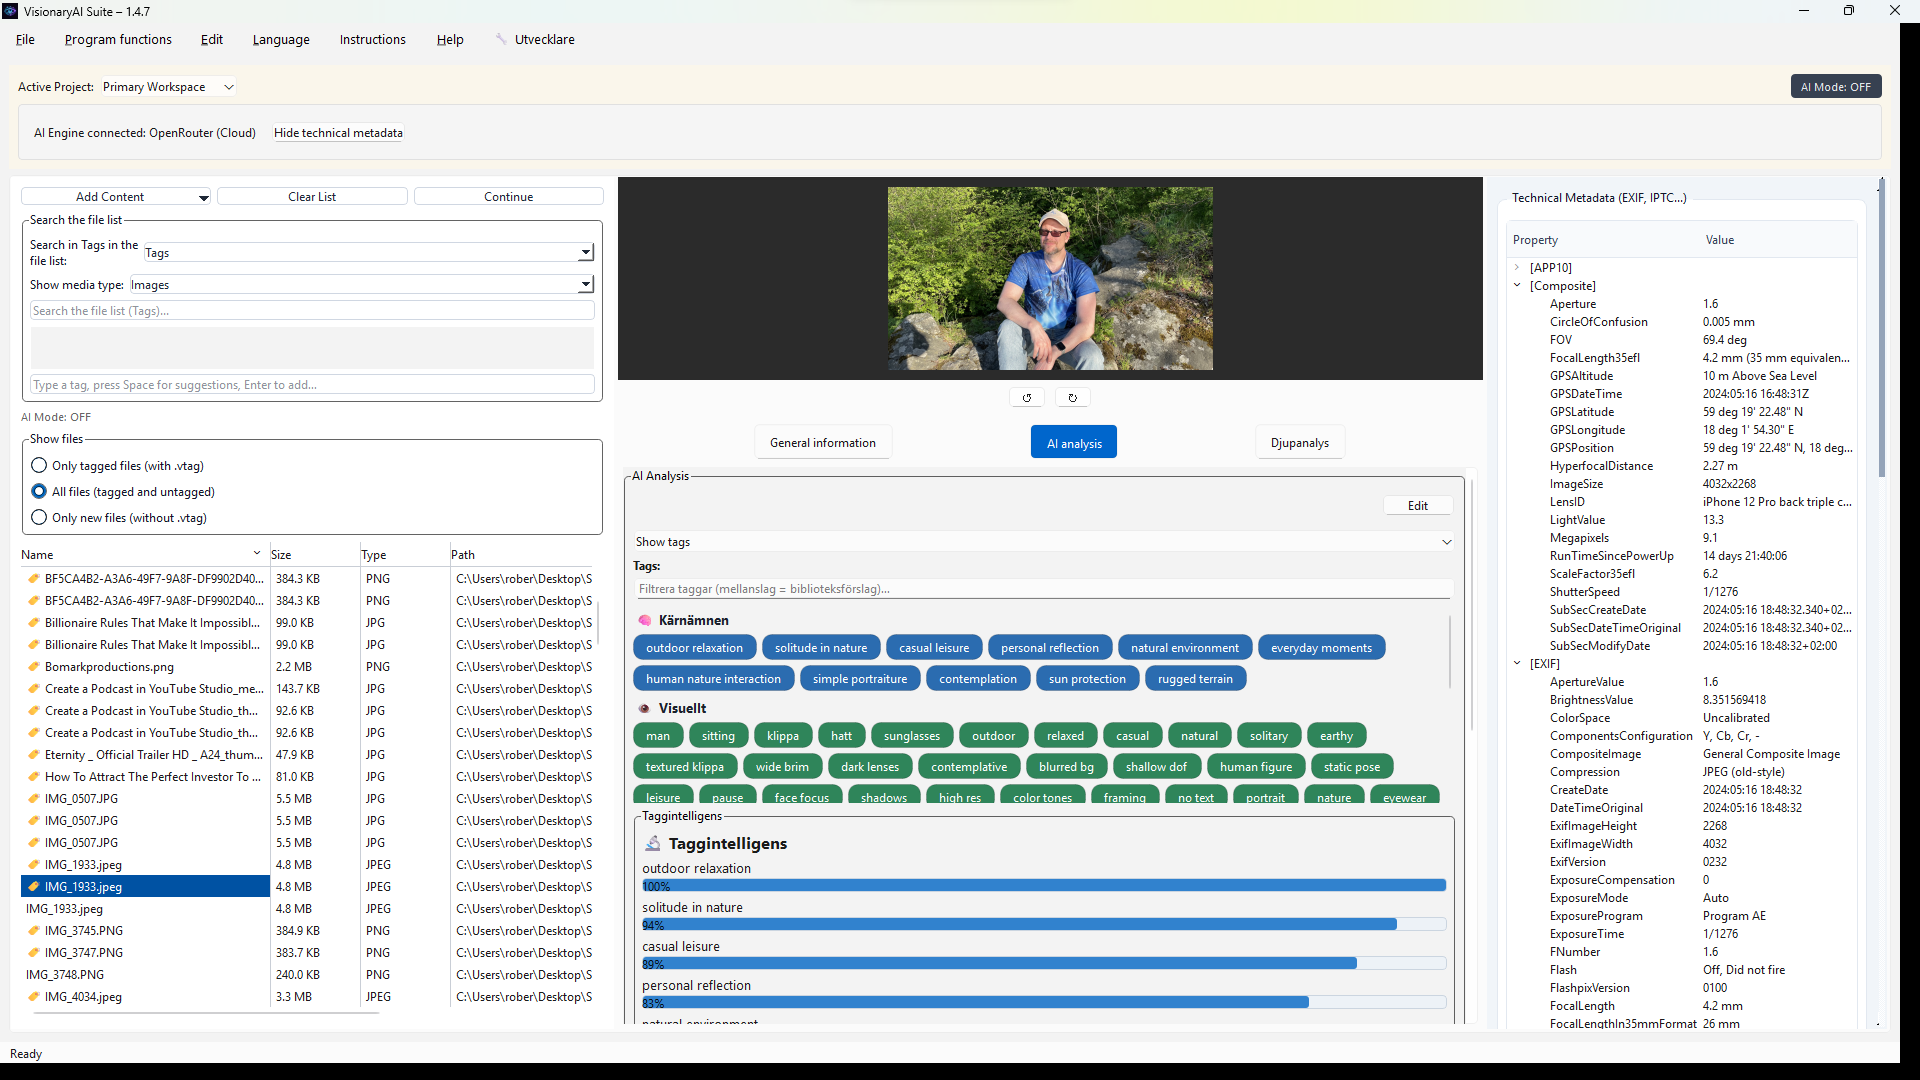
Task: Collapse the [Composite] metadata group
Action: point(1517,286)
